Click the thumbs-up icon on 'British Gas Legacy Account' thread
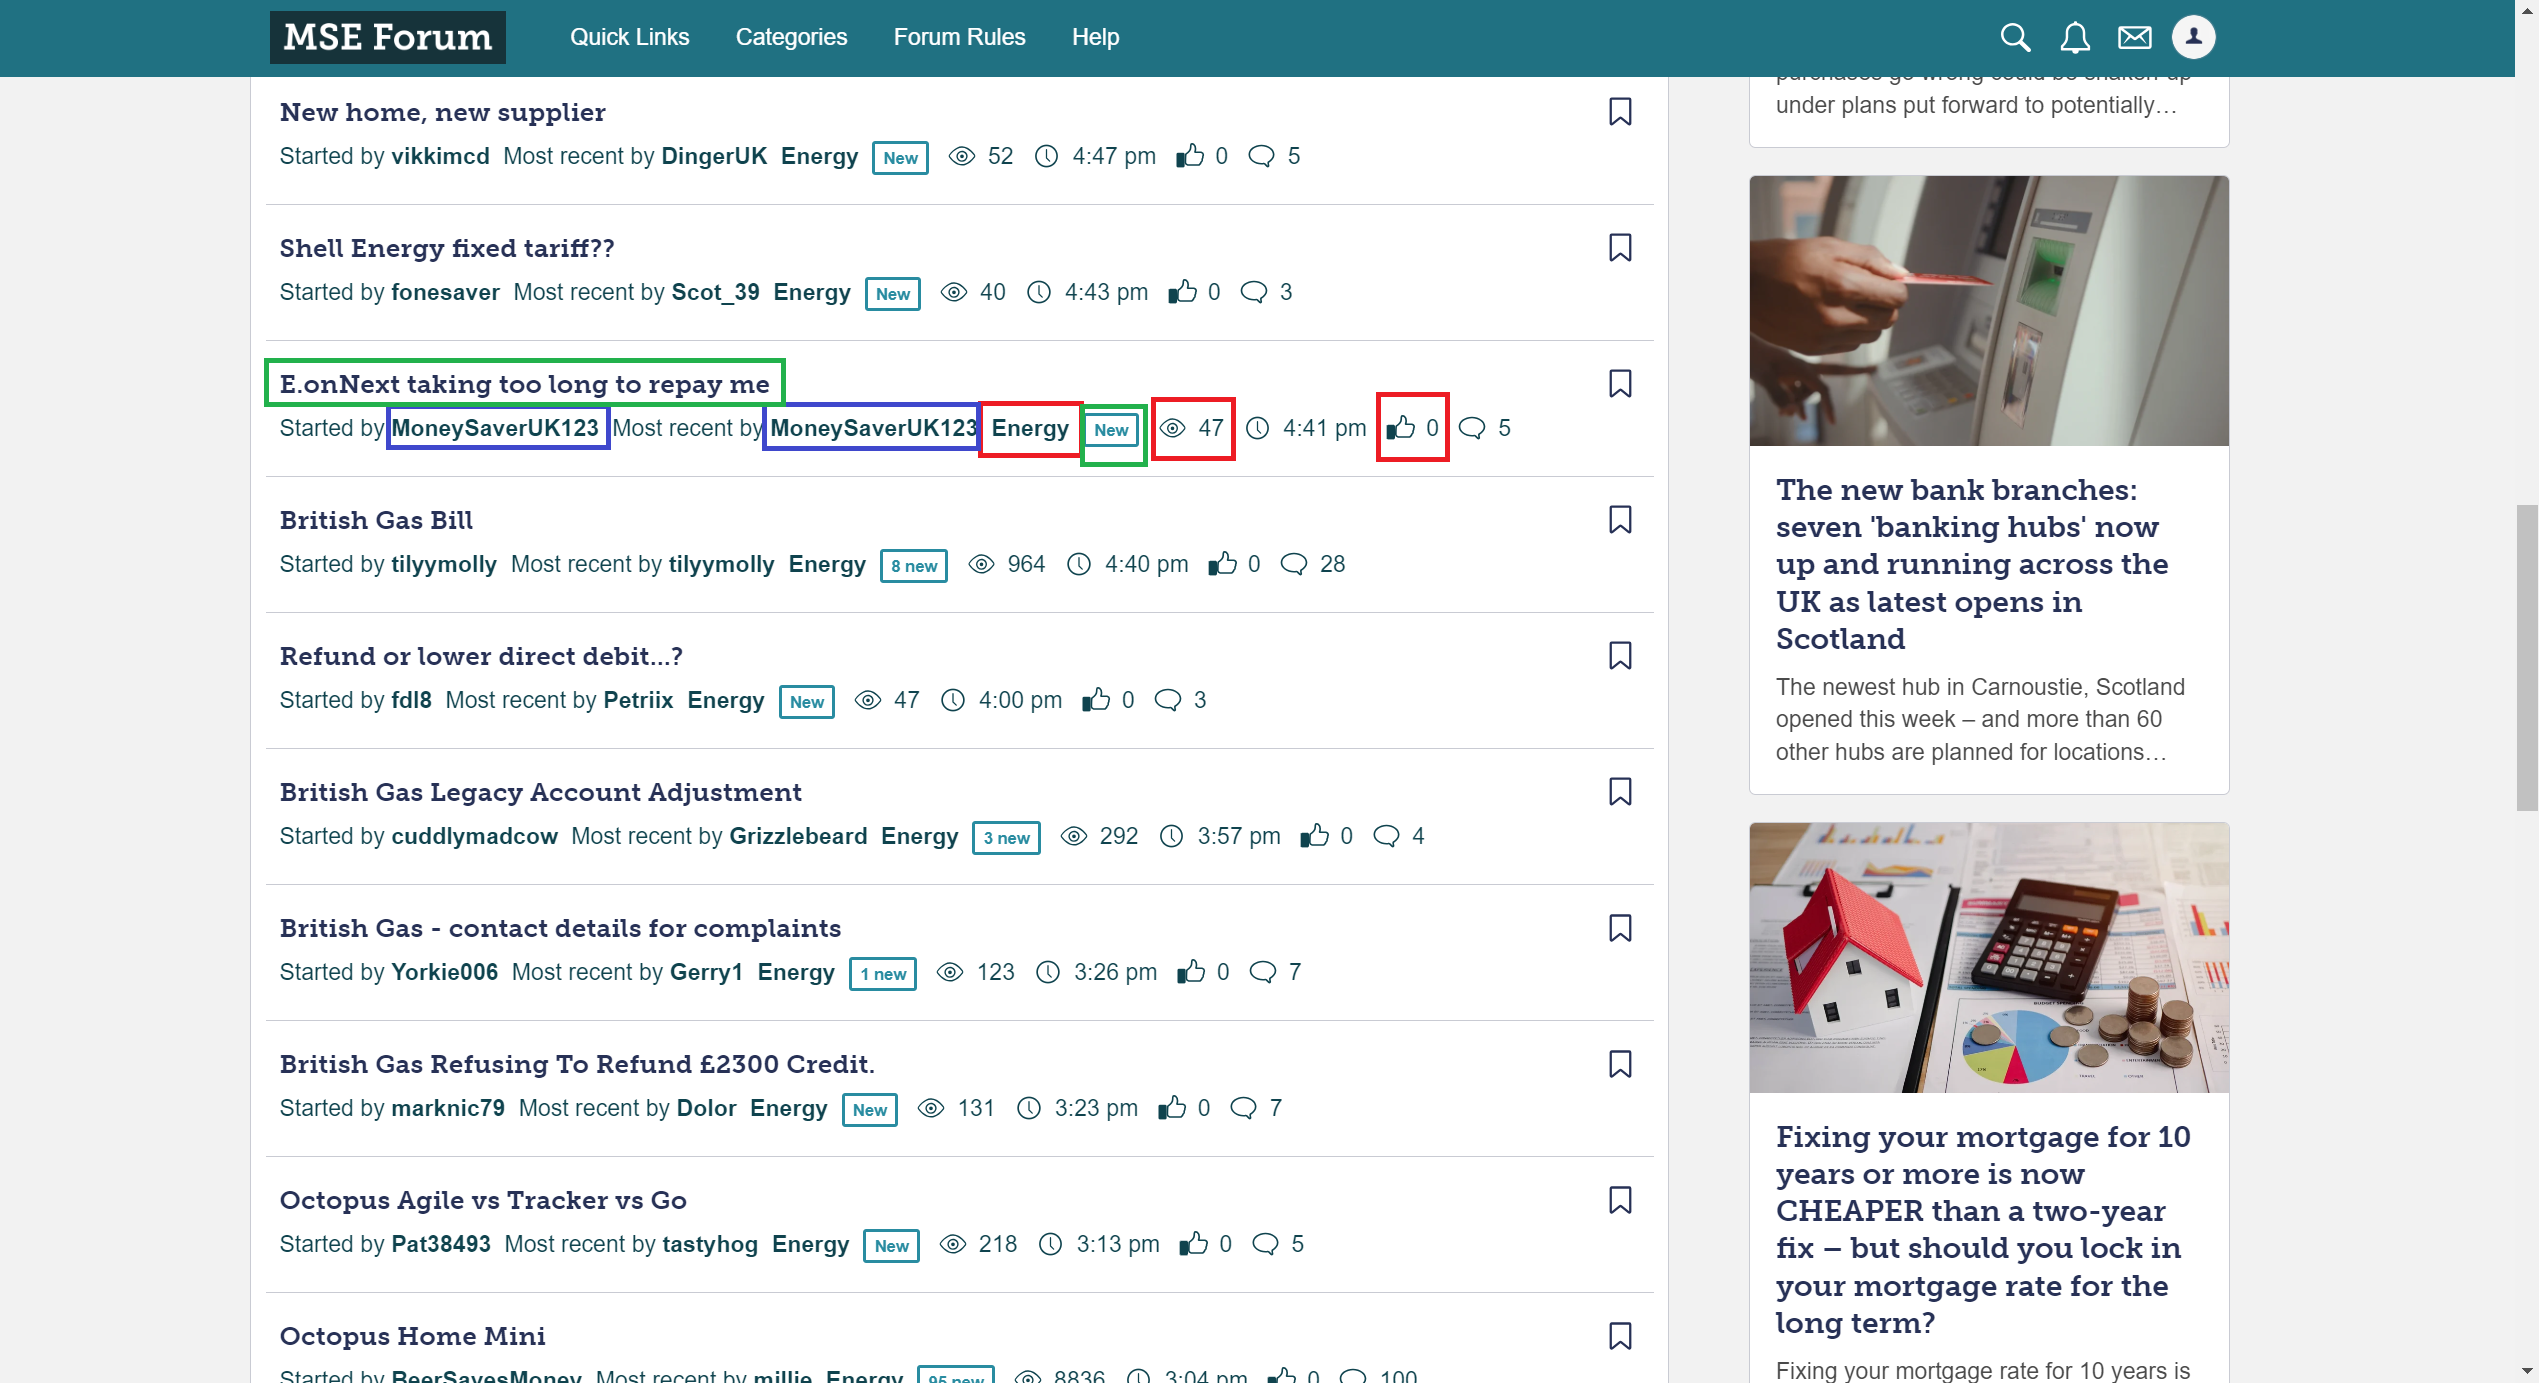The width and height of the screenshot is (2539, 1383). coord(1314,835)
